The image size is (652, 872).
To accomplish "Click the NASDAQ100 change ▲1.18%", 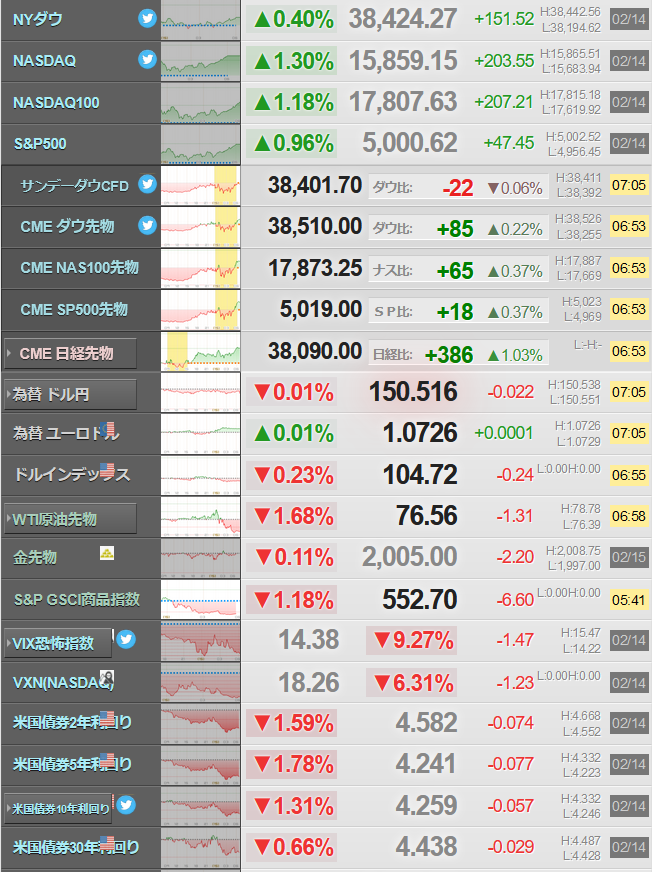I will [292, 102].
